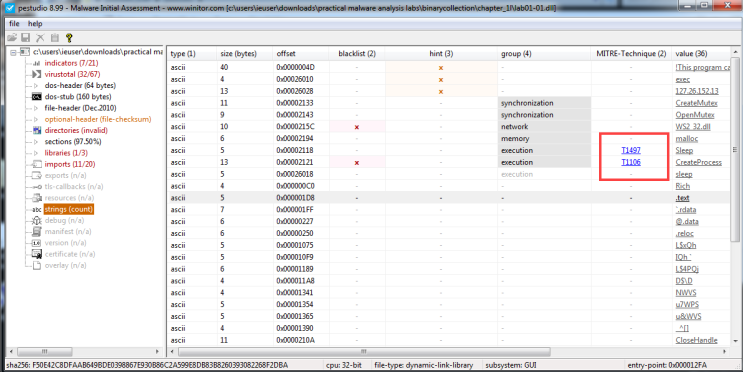Click the yellow help question mark icon
Viewport: 743px width, 372px height.
click(69, 37)
